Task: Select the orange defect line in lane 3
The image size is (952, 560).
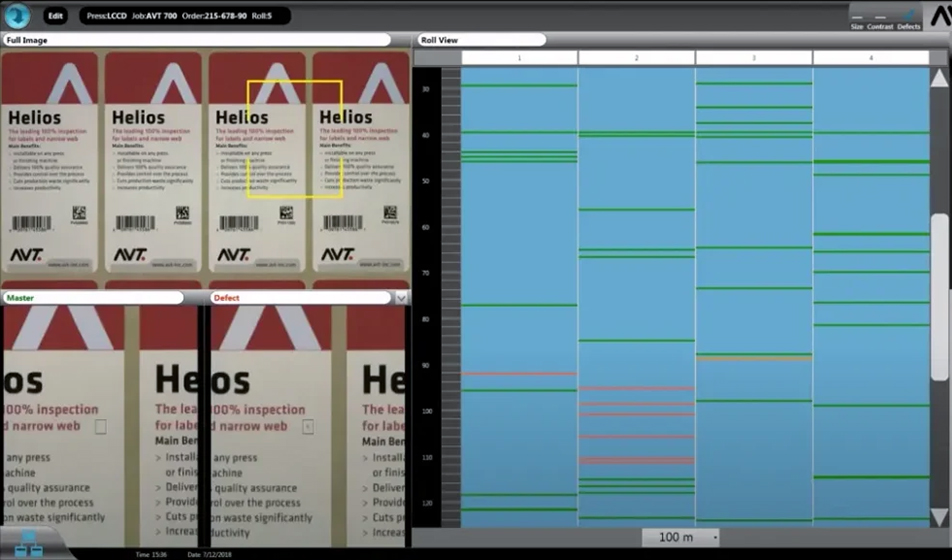Action: coord(753,358)
